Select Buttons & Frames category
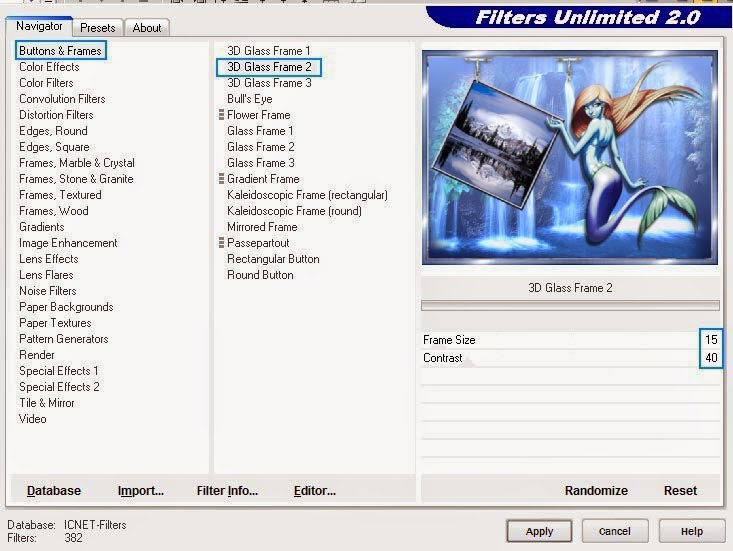Image resolution: width=733 pixels, height=551 pixels. [x=60, y=50]
